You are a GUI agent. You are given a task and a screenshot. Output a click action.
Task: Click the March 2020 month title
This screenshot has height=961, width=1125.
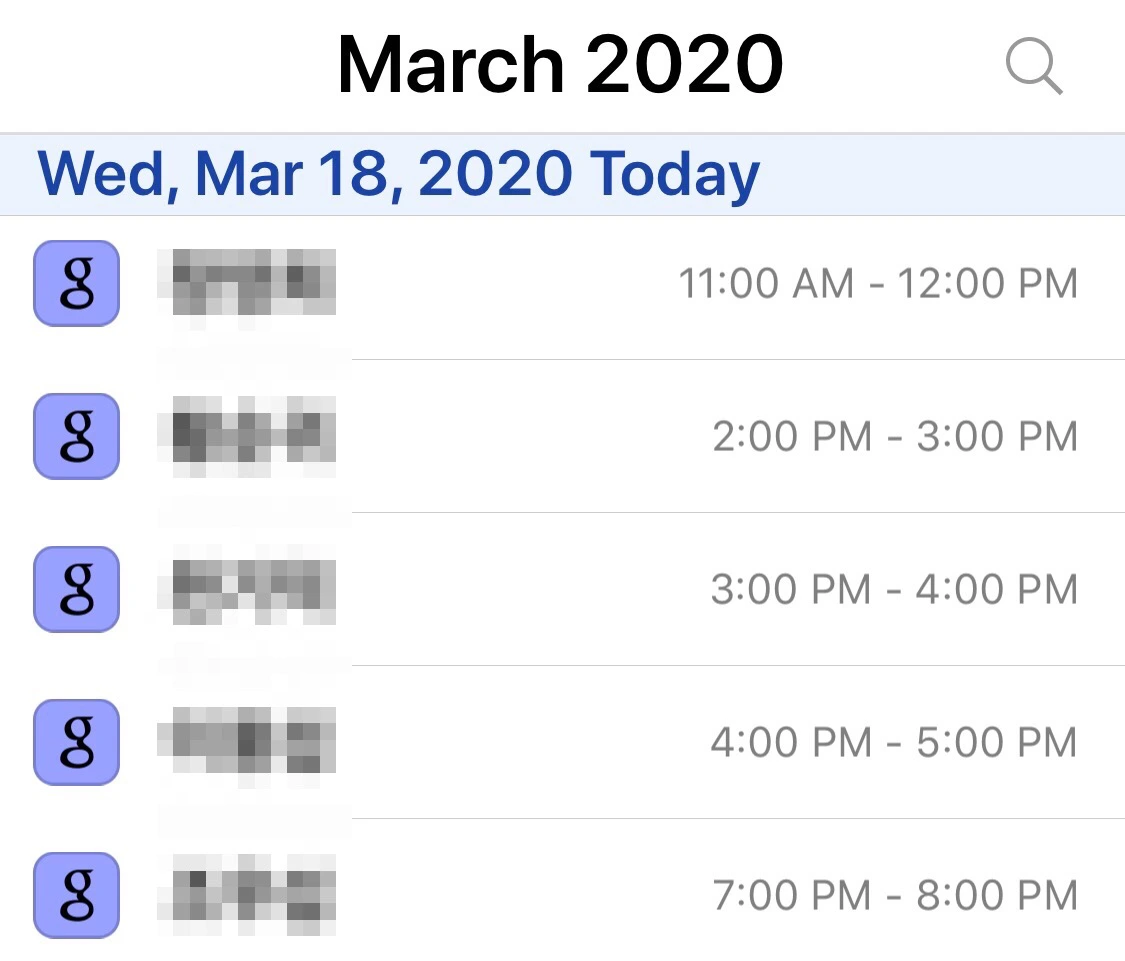560,66
